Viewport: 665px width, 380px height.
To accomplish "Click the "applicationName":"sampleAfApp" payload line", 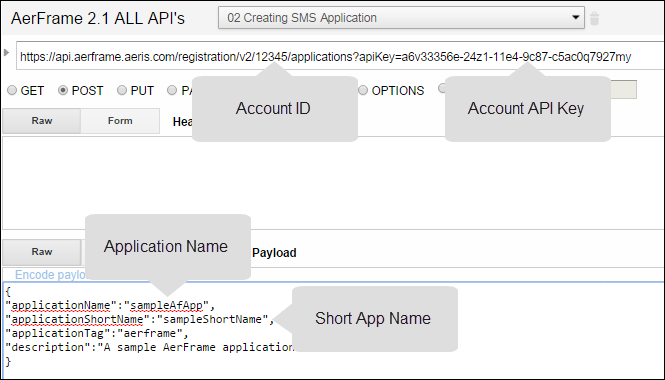I will [111, 305].
